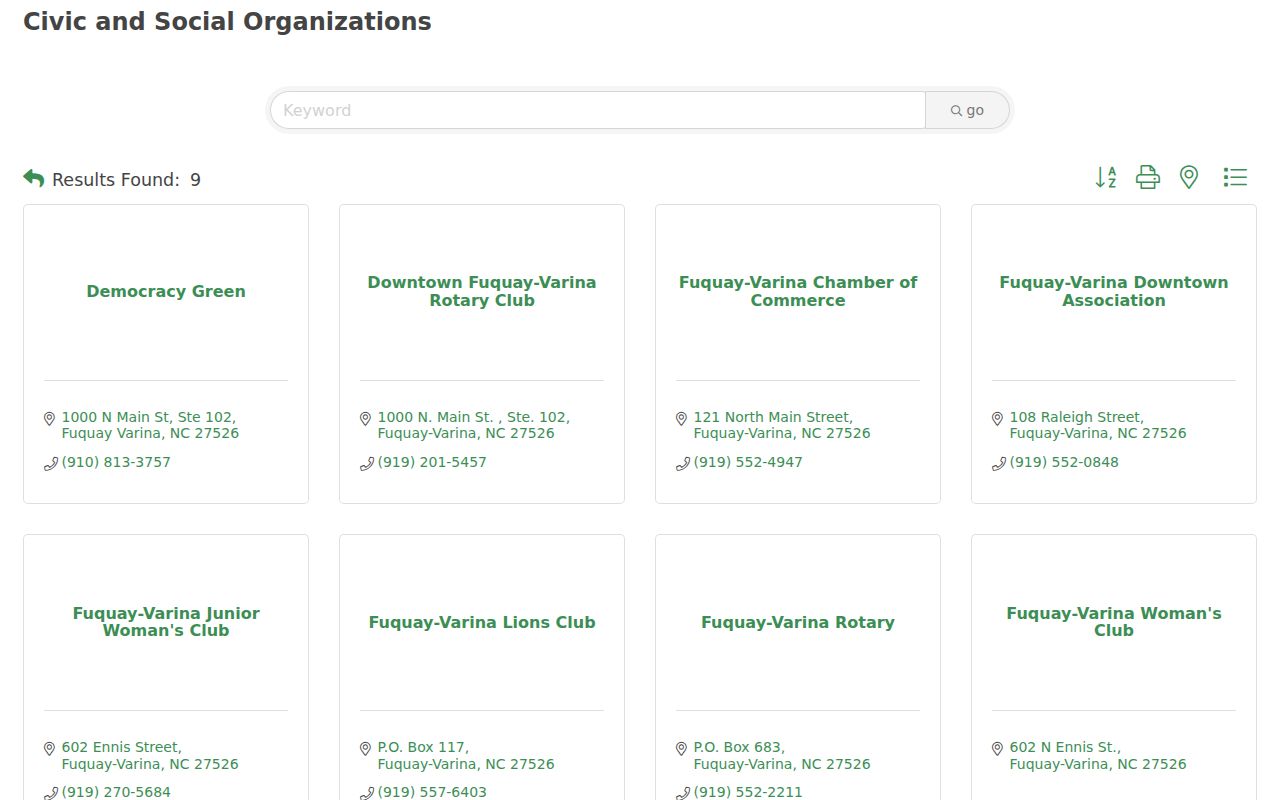The image size is (1280, 800).
Task: Open map view with the location pin icon
Action: pyautogui.click(x=1189, y=178)
